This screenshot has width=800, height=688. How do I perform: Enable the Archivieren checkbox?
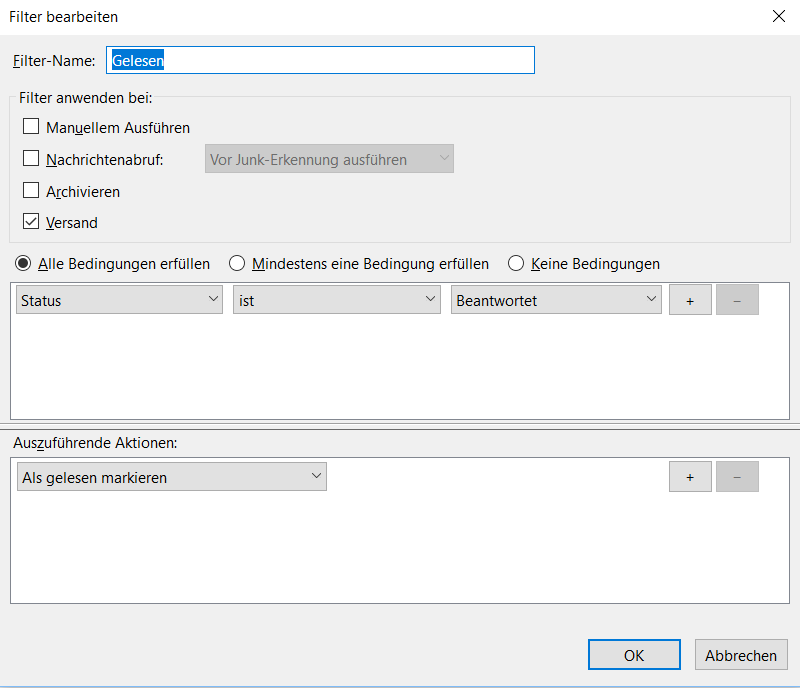(31, 191)
